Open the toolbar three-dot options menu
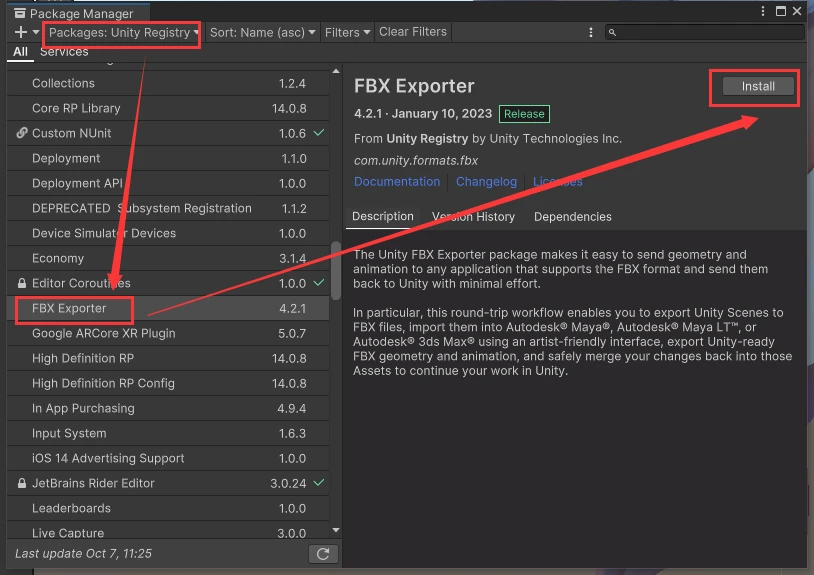Screen dimensions: 814x575 click(591, 32)
